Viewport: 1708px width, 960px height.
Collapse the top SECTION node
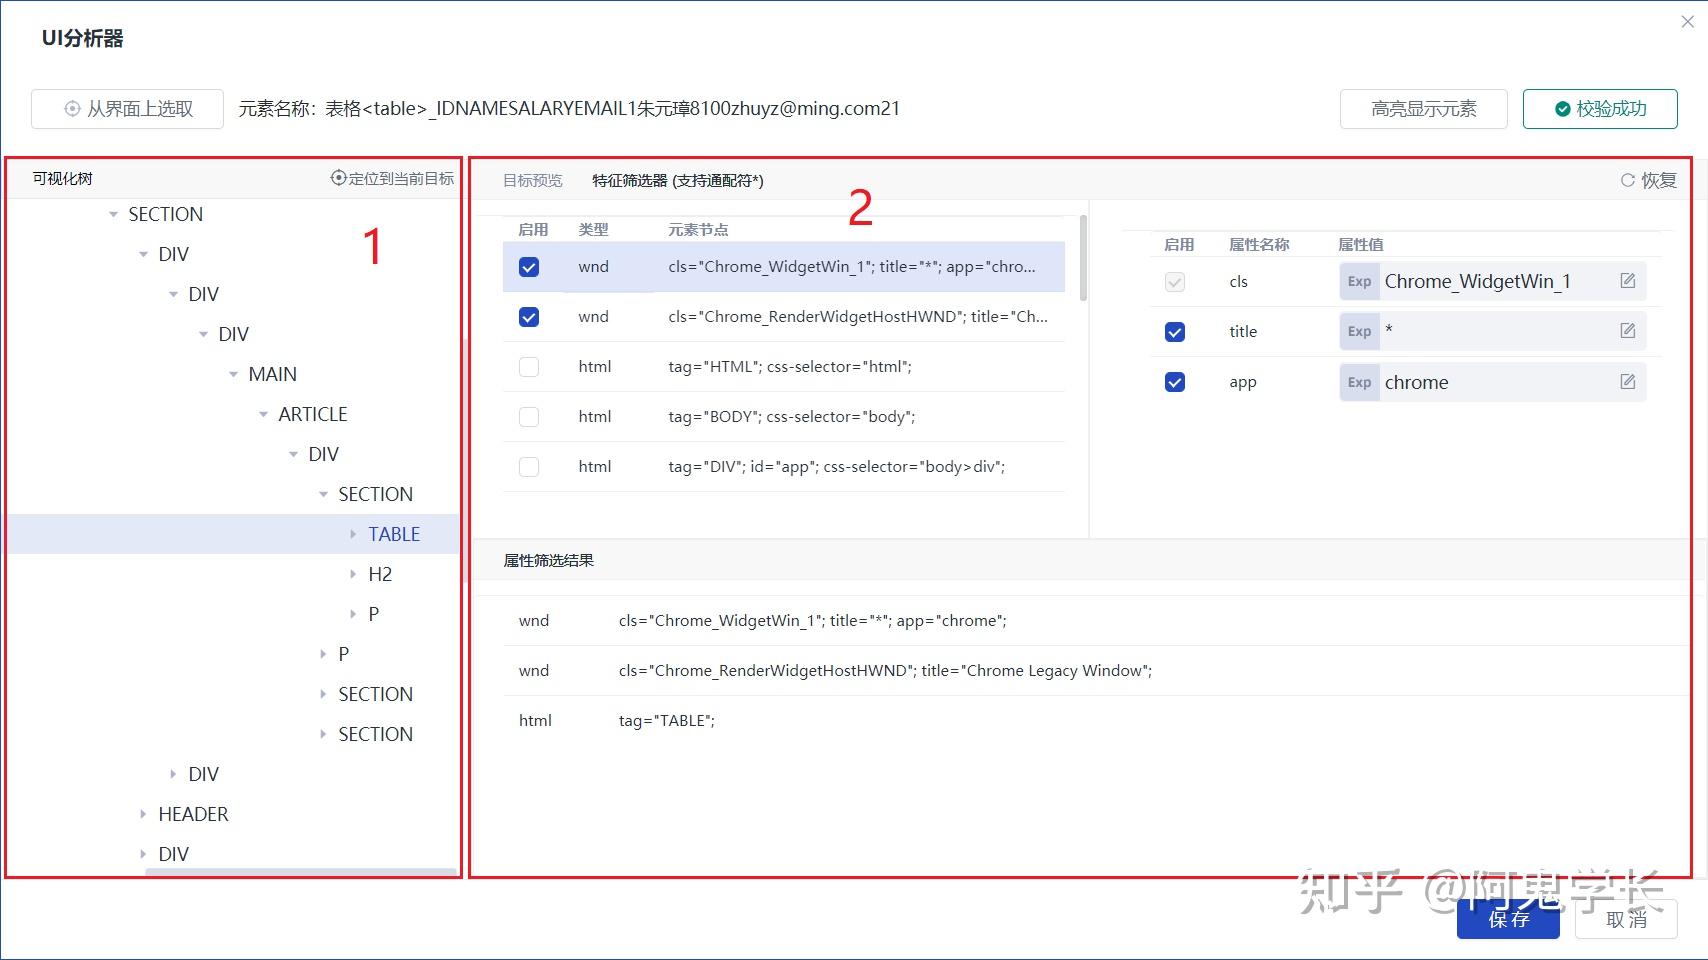click(112, 214)
